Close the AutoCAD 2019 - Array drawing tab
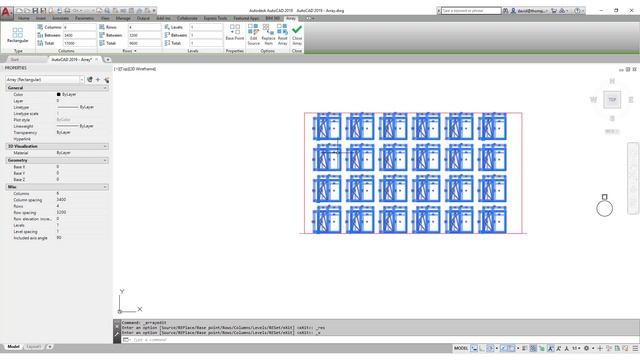640x360 pixels. [x=97, y=60]
